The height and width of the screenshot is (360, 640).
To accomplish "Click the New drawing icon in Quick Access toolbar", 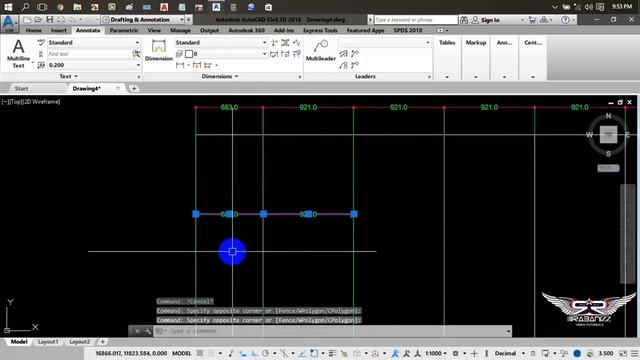I will tap(27, 20).
